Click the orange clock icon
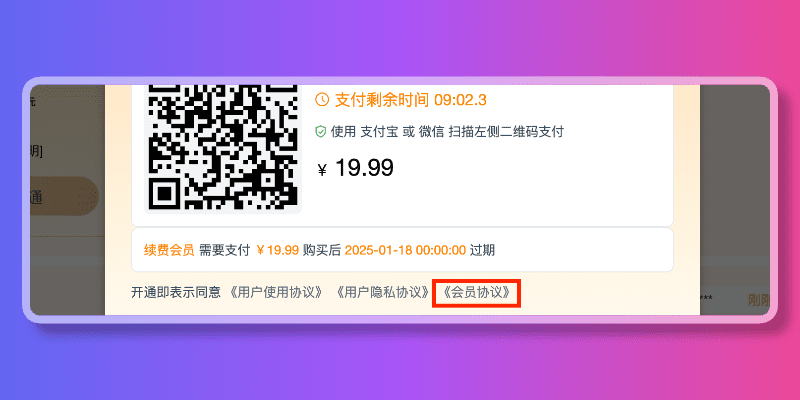This screenshot has height=400, width=800. point(322,99)
